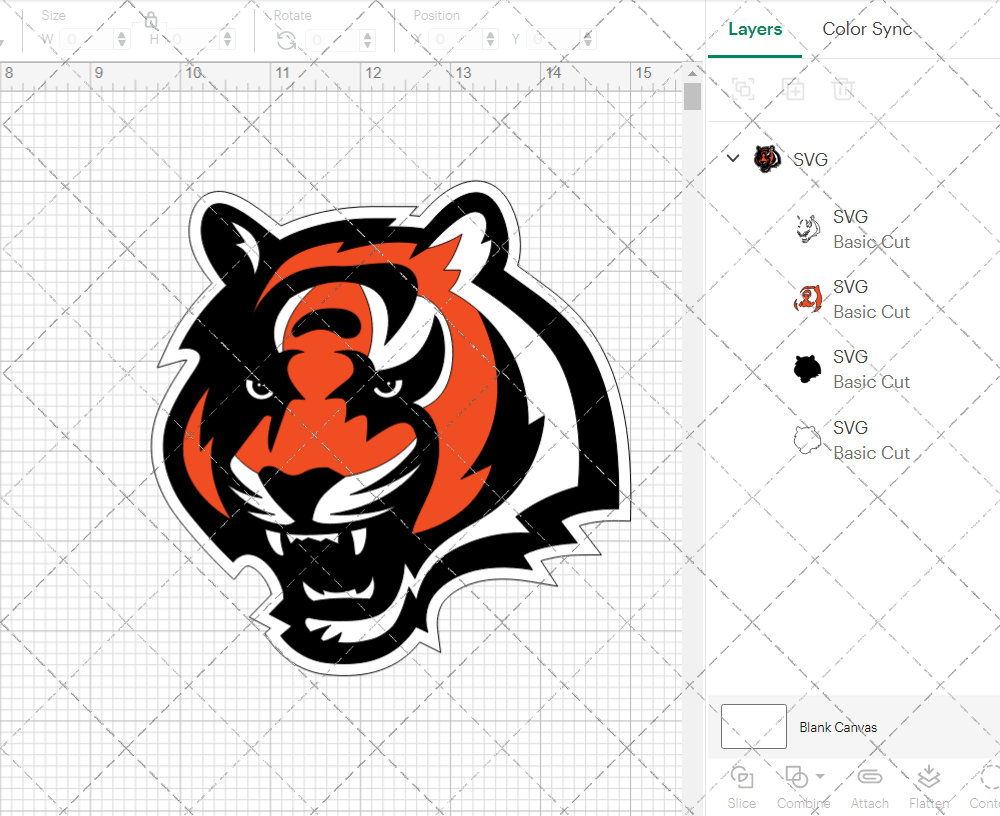Click the Blank Canvas label
The image size is (1000, 816).
[x=838, y=727]
